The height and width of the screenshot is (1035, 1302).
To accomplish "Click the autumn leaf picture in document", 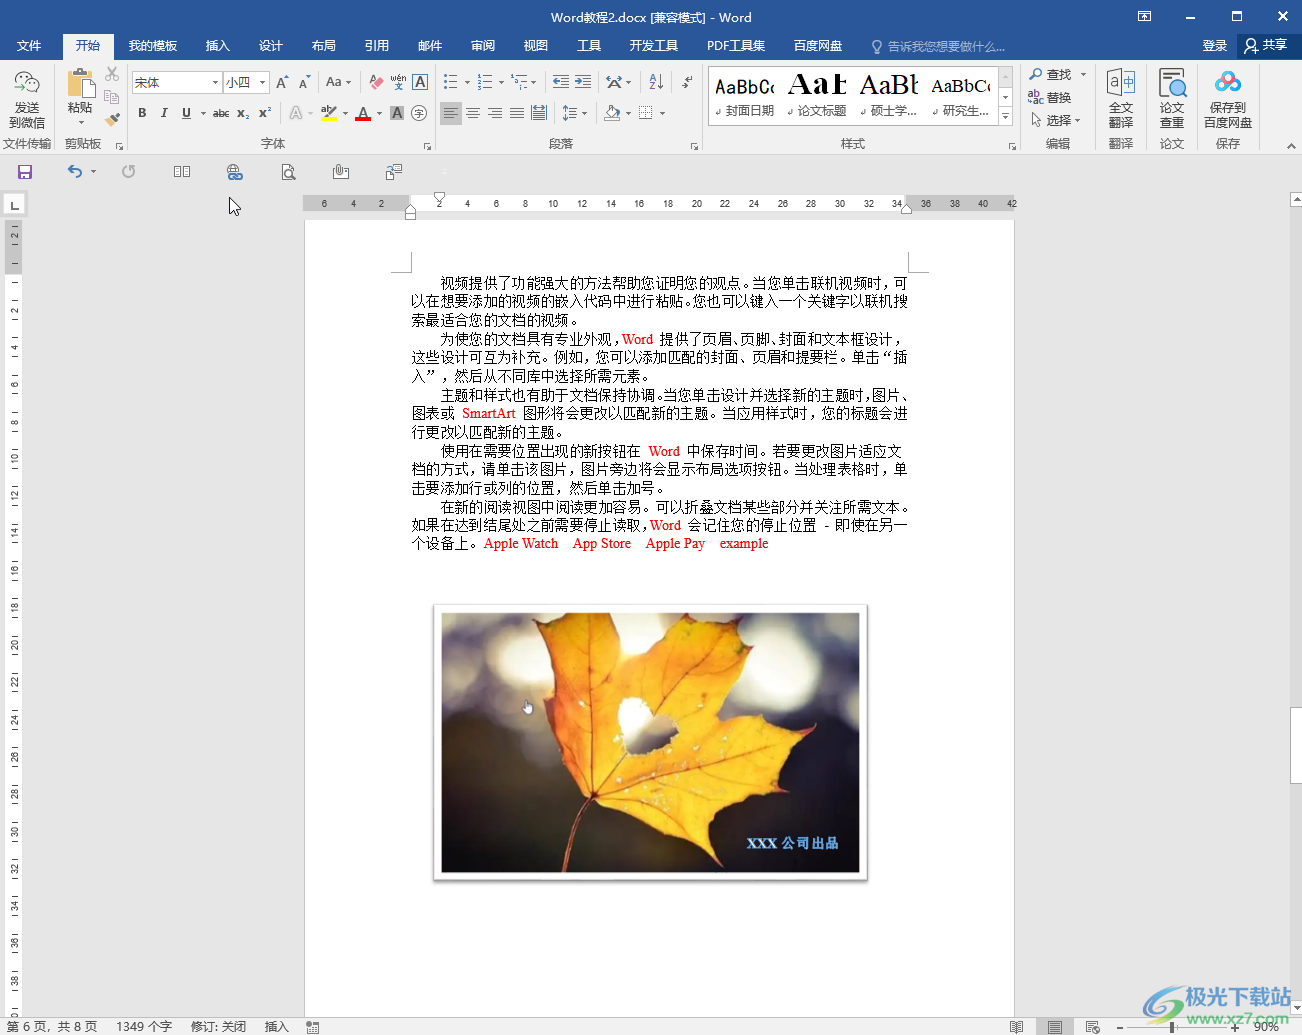I will [x=650, y=743].
